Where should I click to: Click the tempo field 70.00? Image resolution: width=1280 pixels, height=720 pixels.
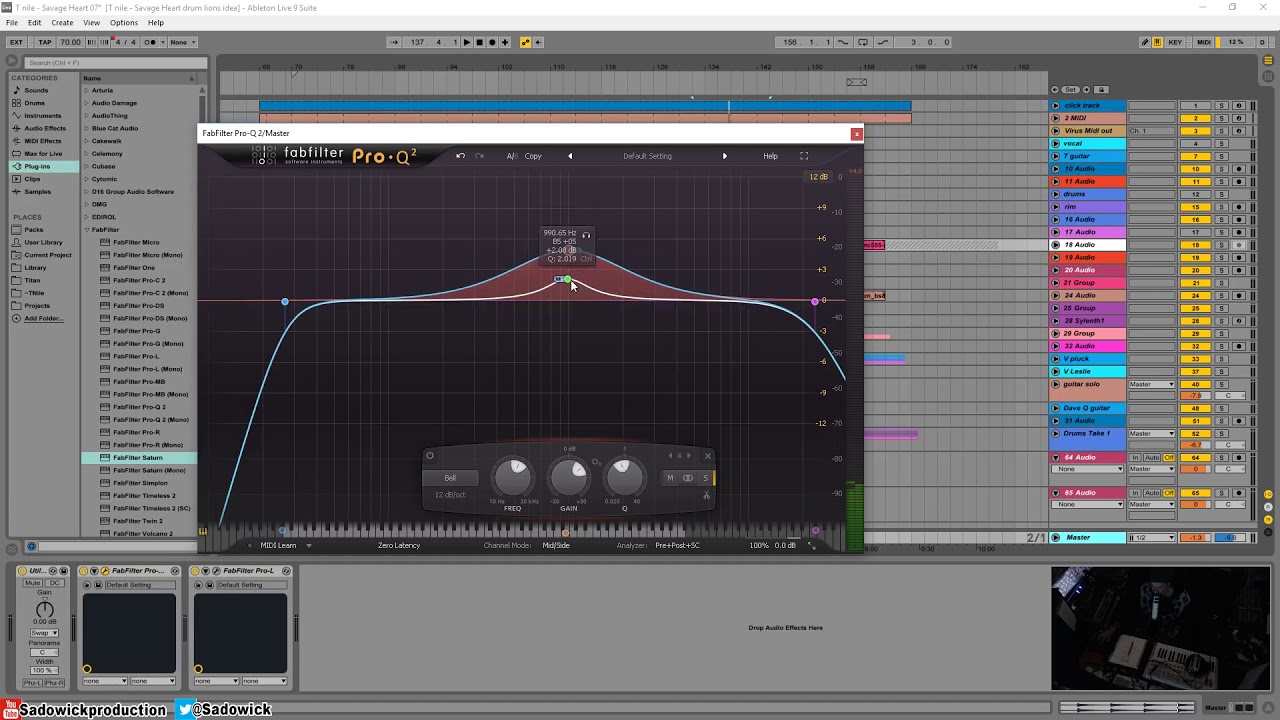[70, 42]
